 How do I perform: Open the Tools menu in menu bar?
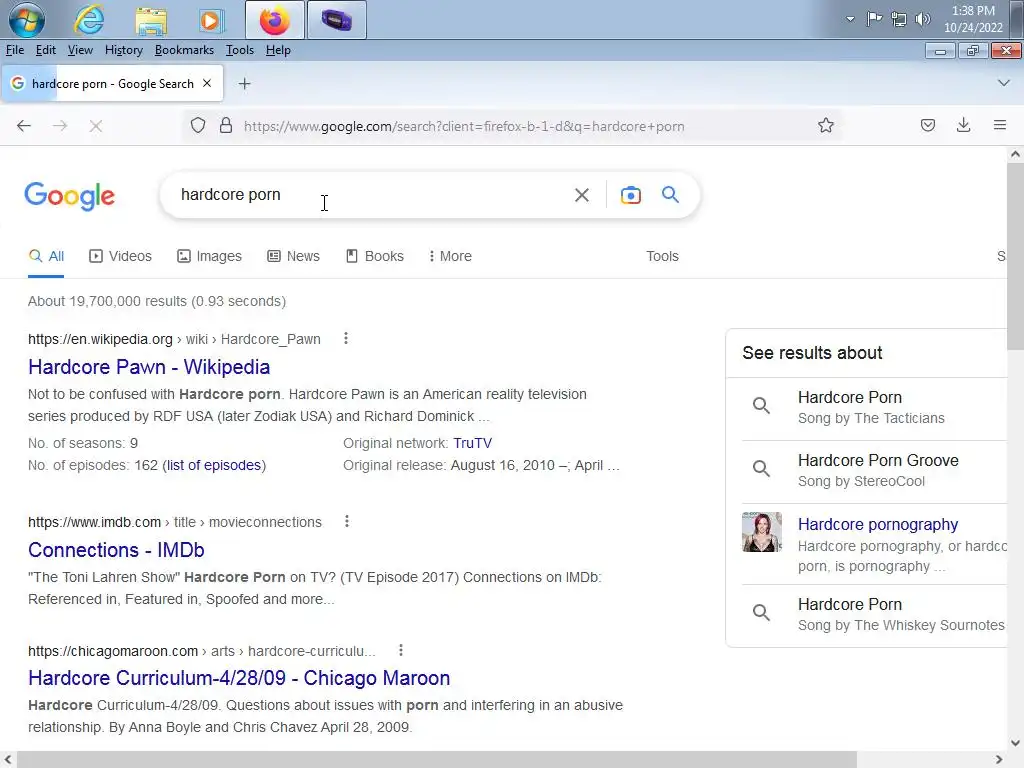240,50
